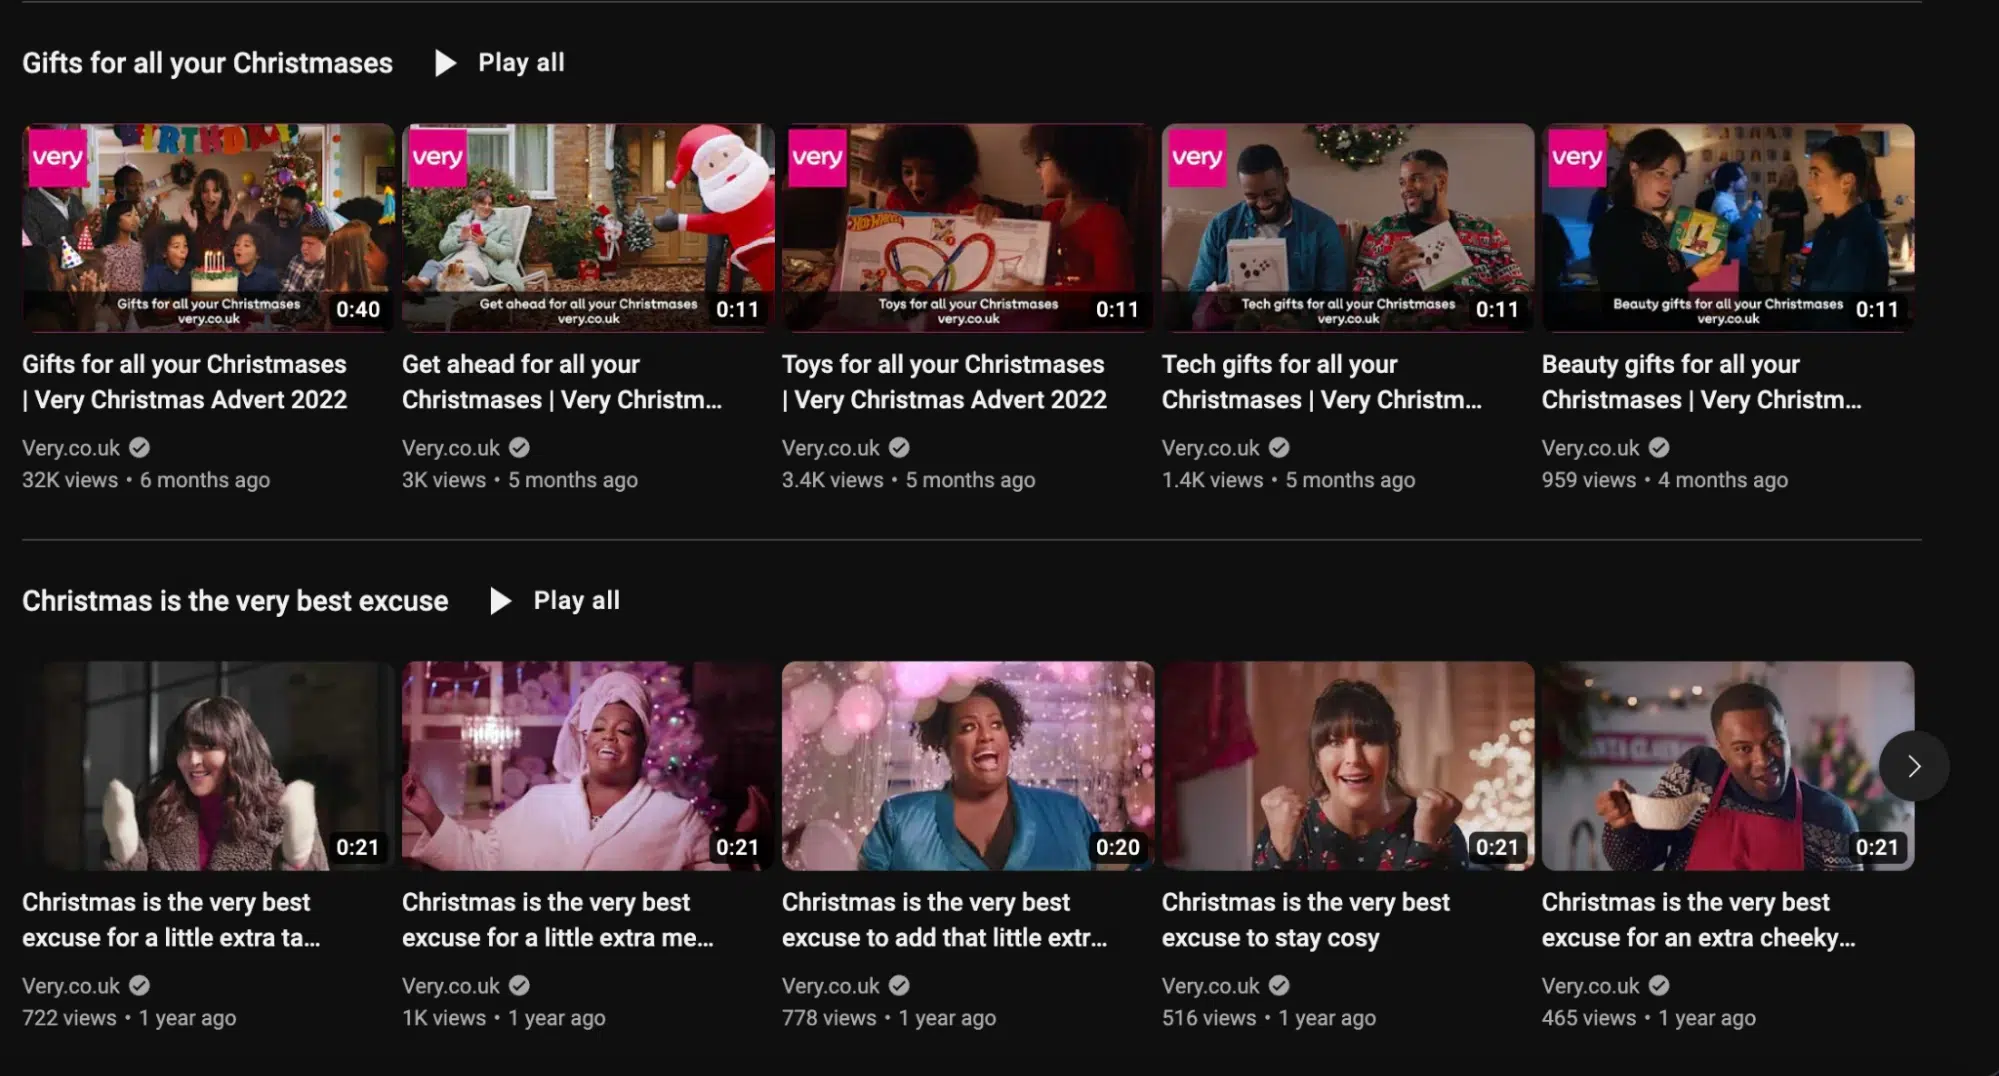
Task: Click Very.co.uk channel under the 1K views video
Action: click(451, 986)
